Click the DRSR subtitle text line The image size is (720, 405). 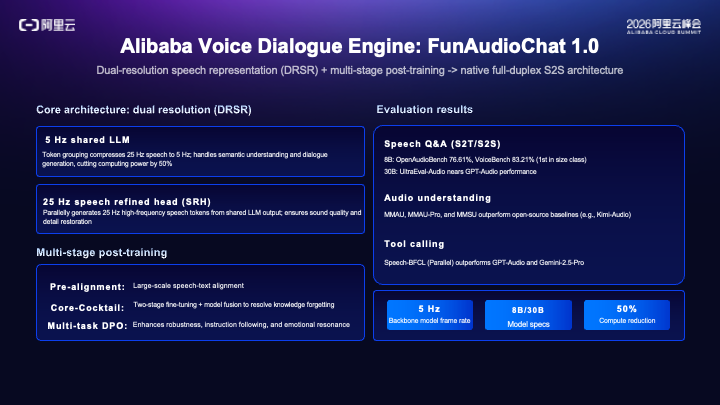coord(360,70)
